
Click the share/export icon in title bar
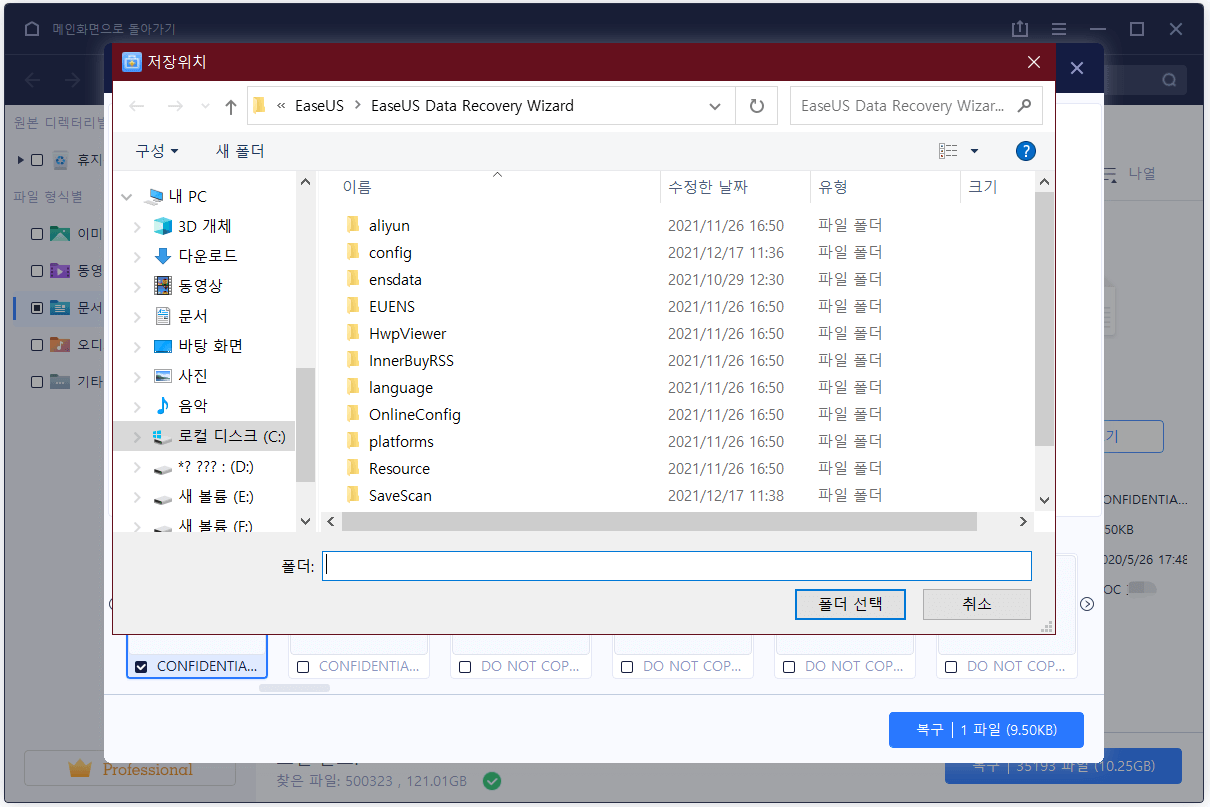(x=1019, y=29)
